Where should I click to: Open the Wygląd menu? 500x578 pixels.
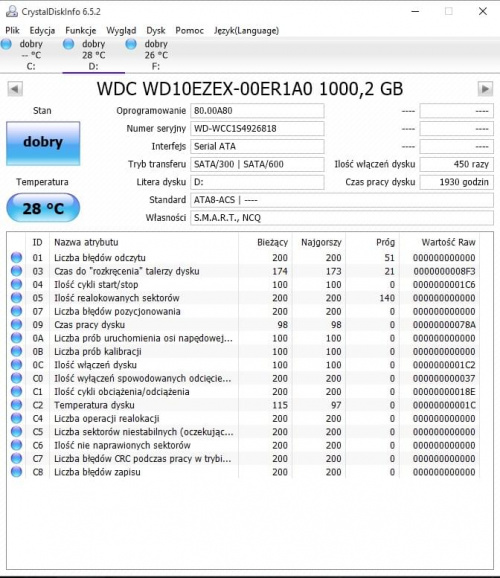click(121, 31)
